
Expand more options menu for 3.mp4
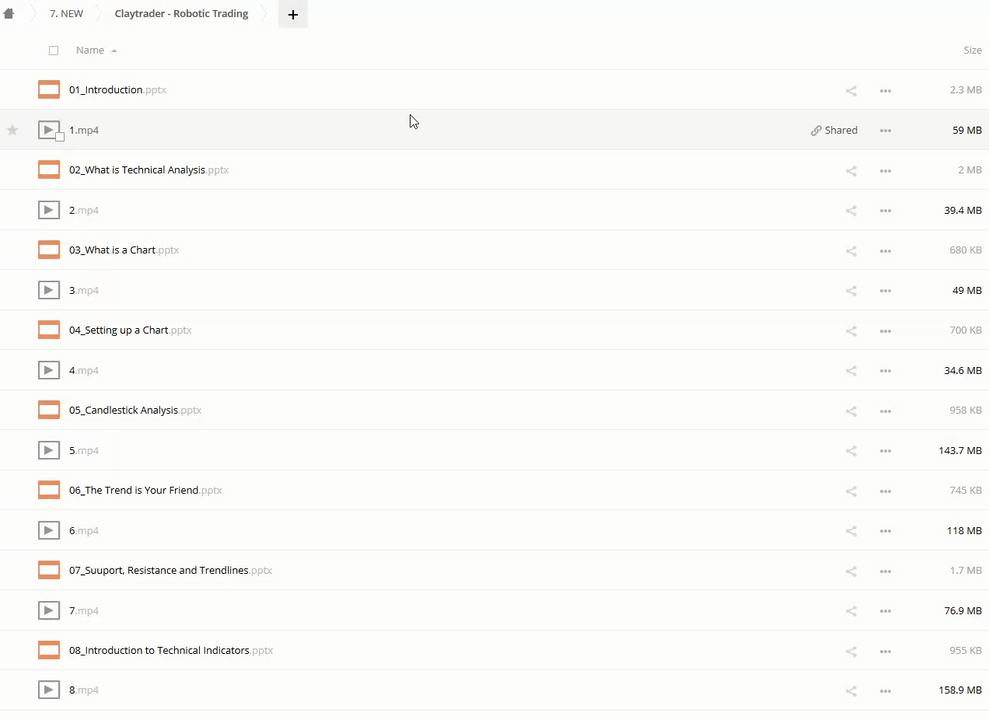pyautogui.click(x=885, y=291)
